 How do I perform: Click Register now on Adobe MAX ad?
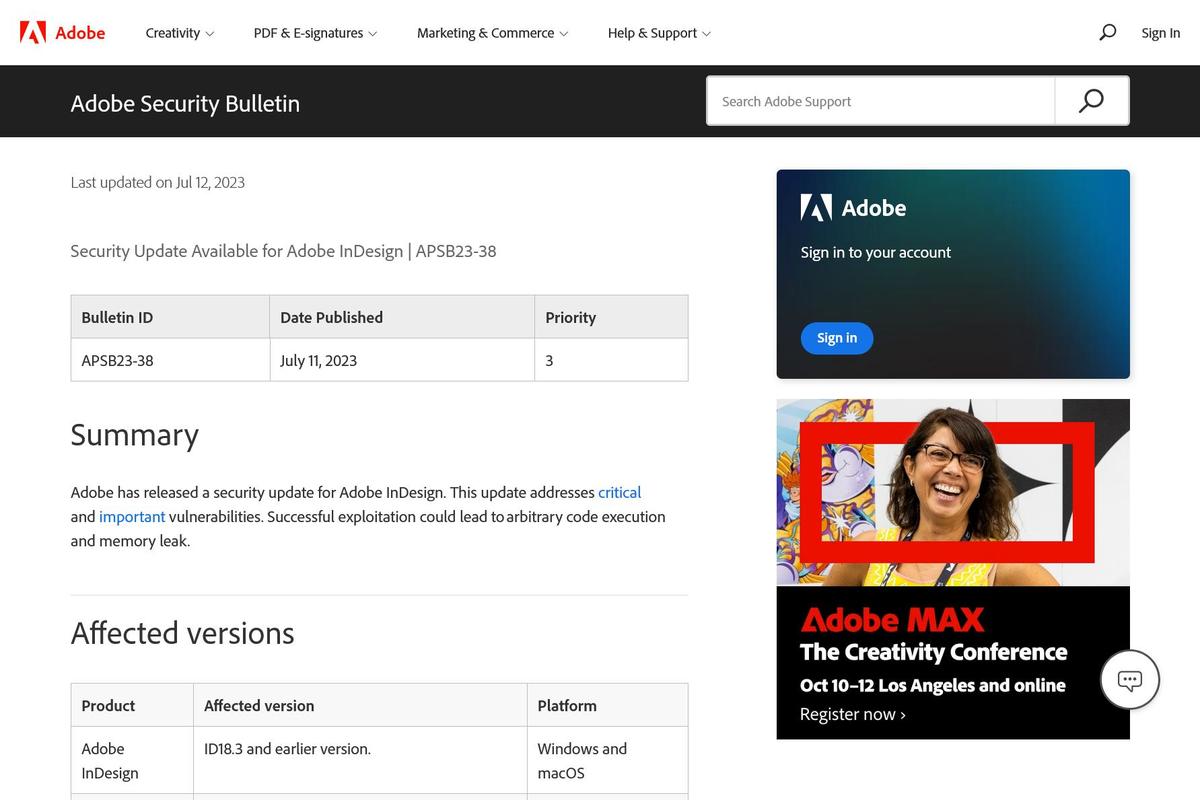[852, 714]
